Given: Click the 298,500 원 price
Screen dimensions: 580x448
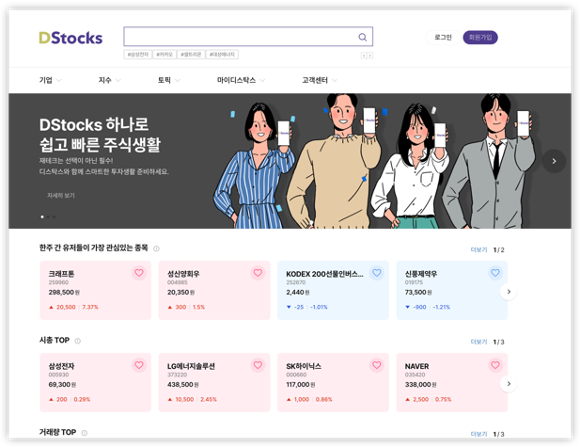Looking at the screenshot, I should (x=64, y=293).
